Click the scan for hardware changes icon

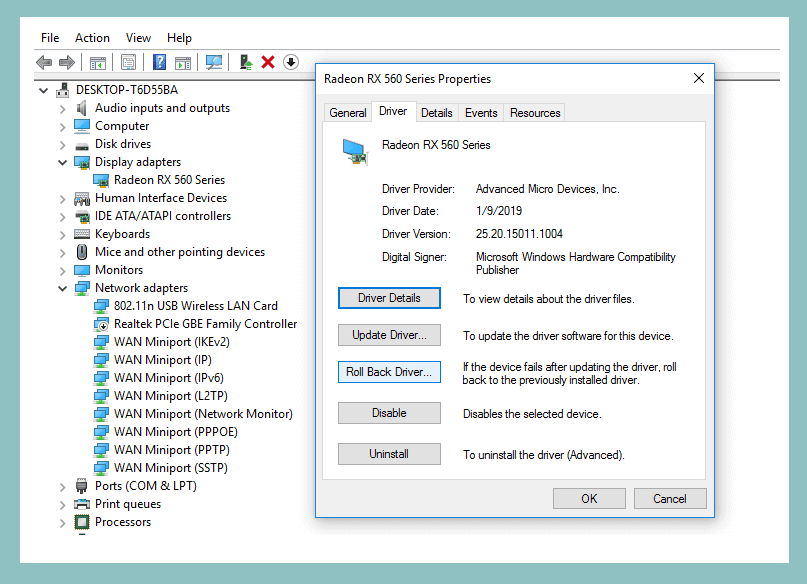(214, 62)
